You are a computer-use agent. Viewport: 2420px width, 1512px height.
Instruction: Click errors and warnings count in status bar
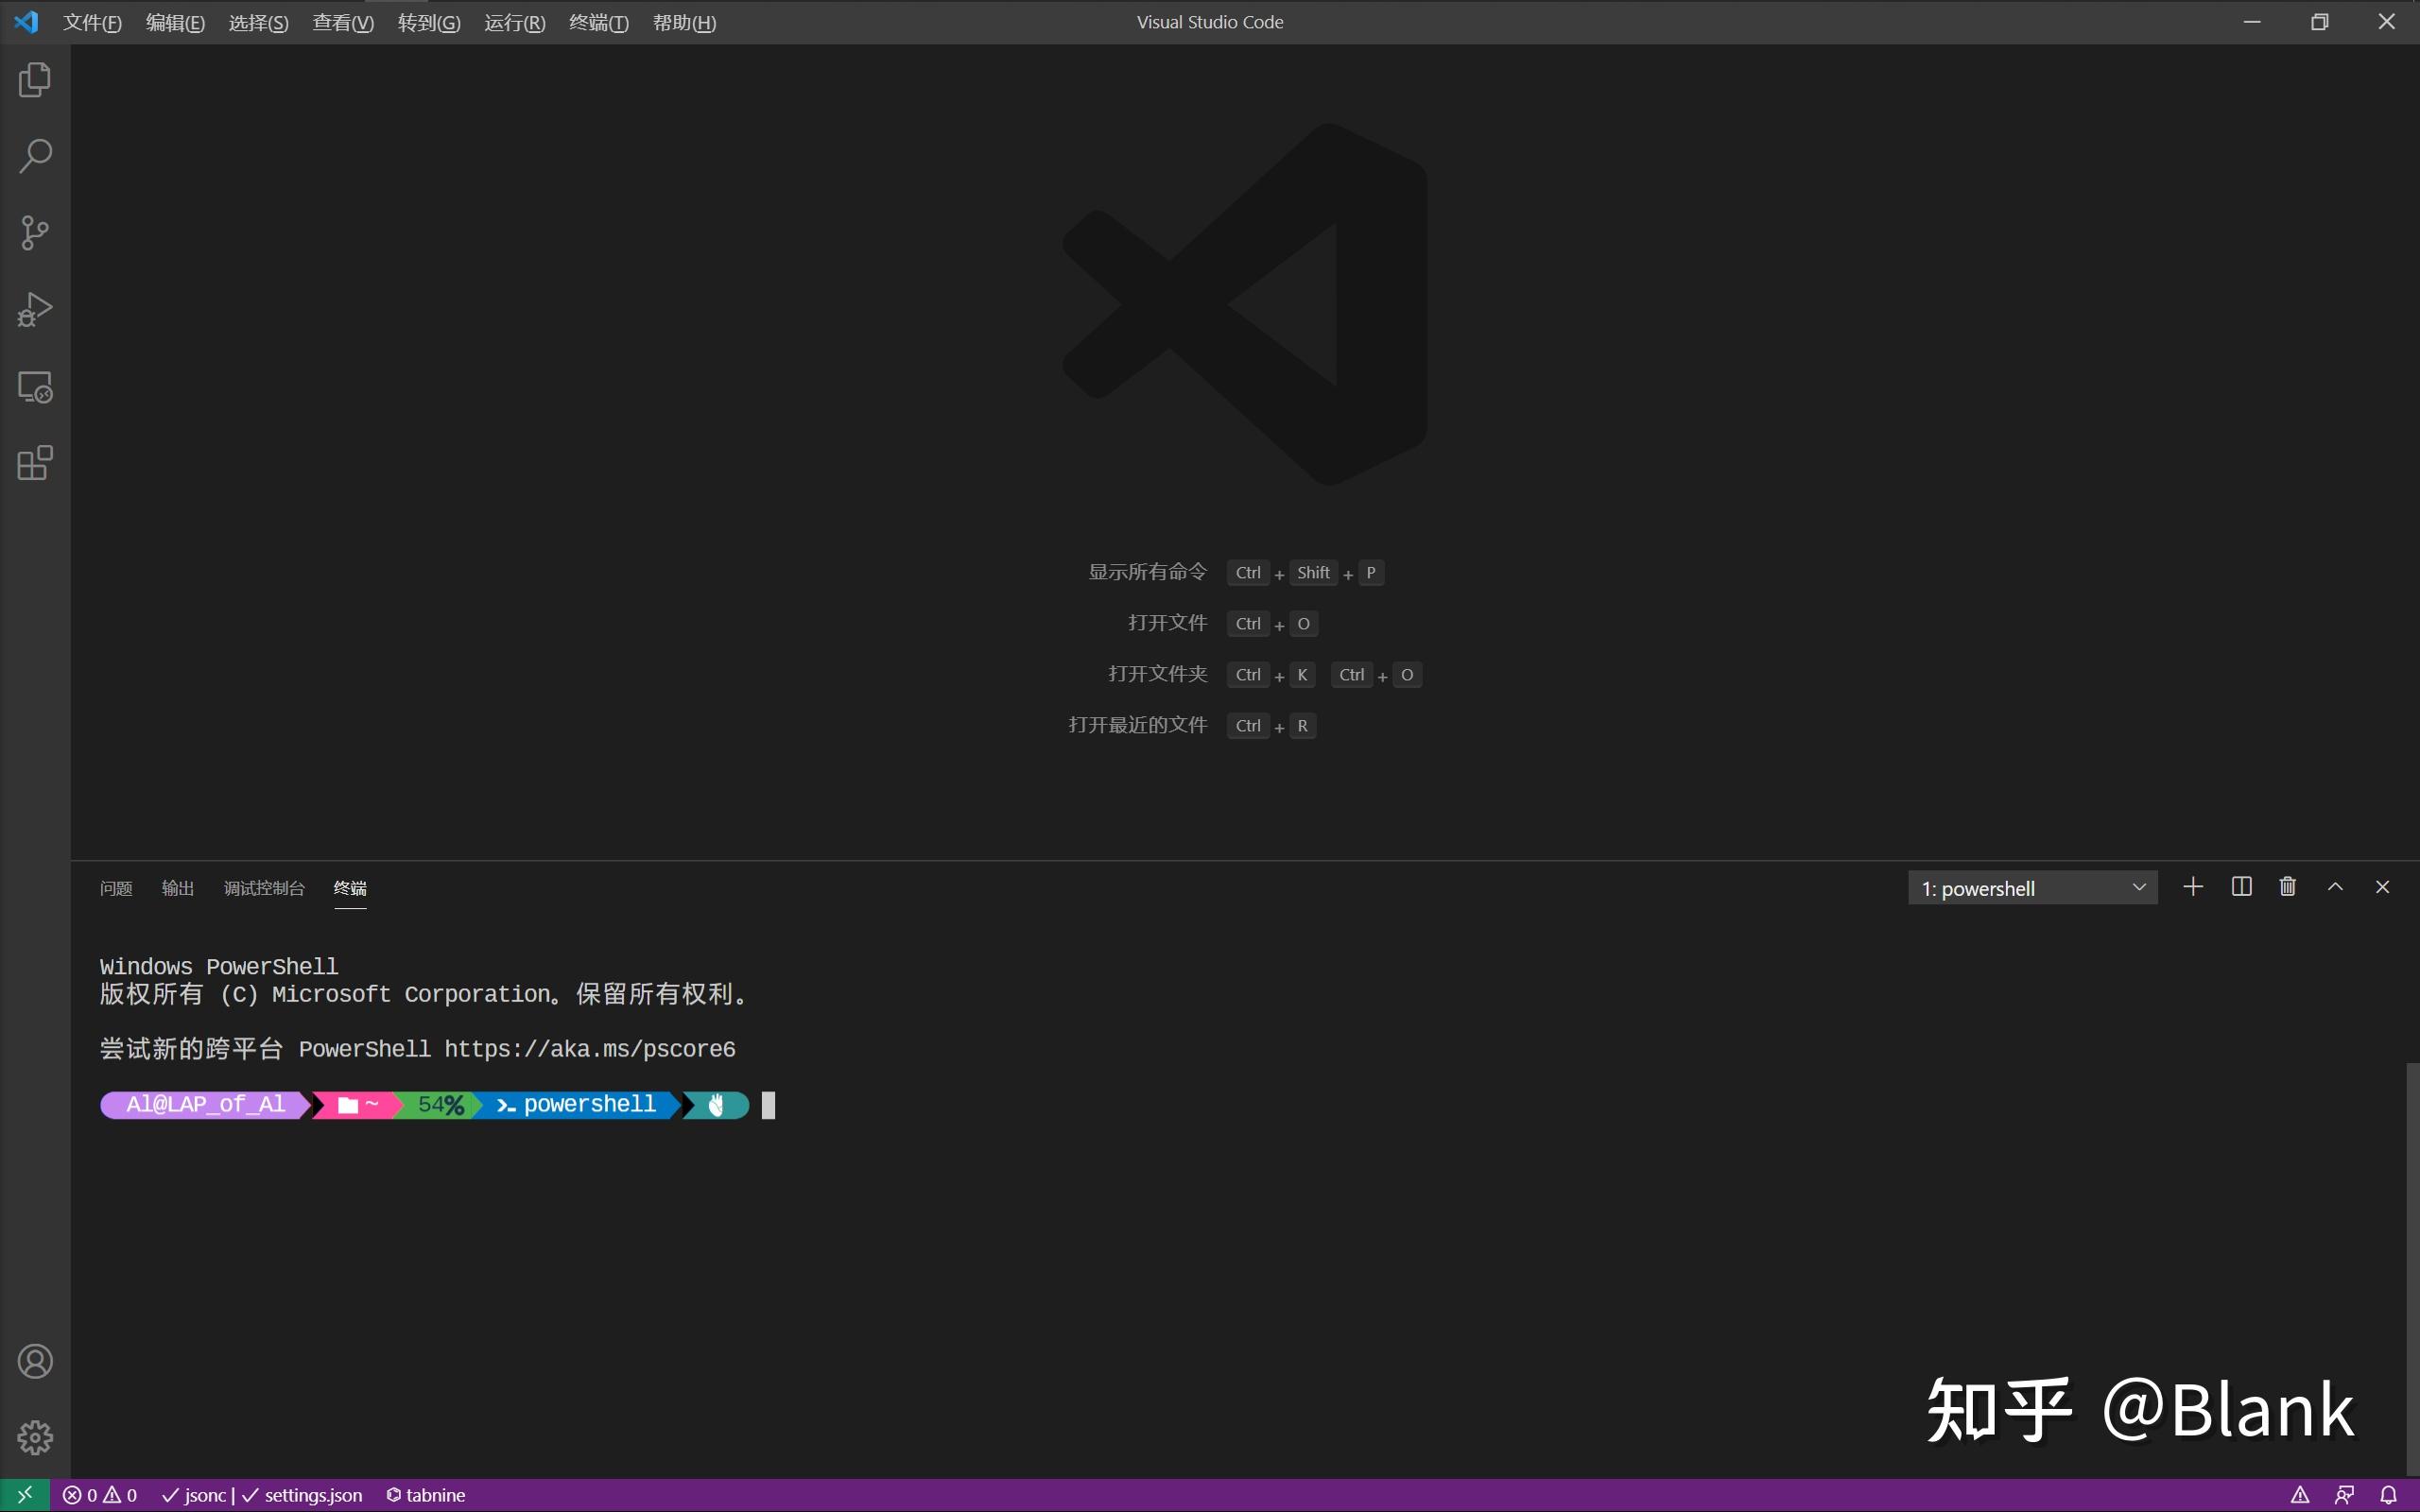coord(100,1495)
